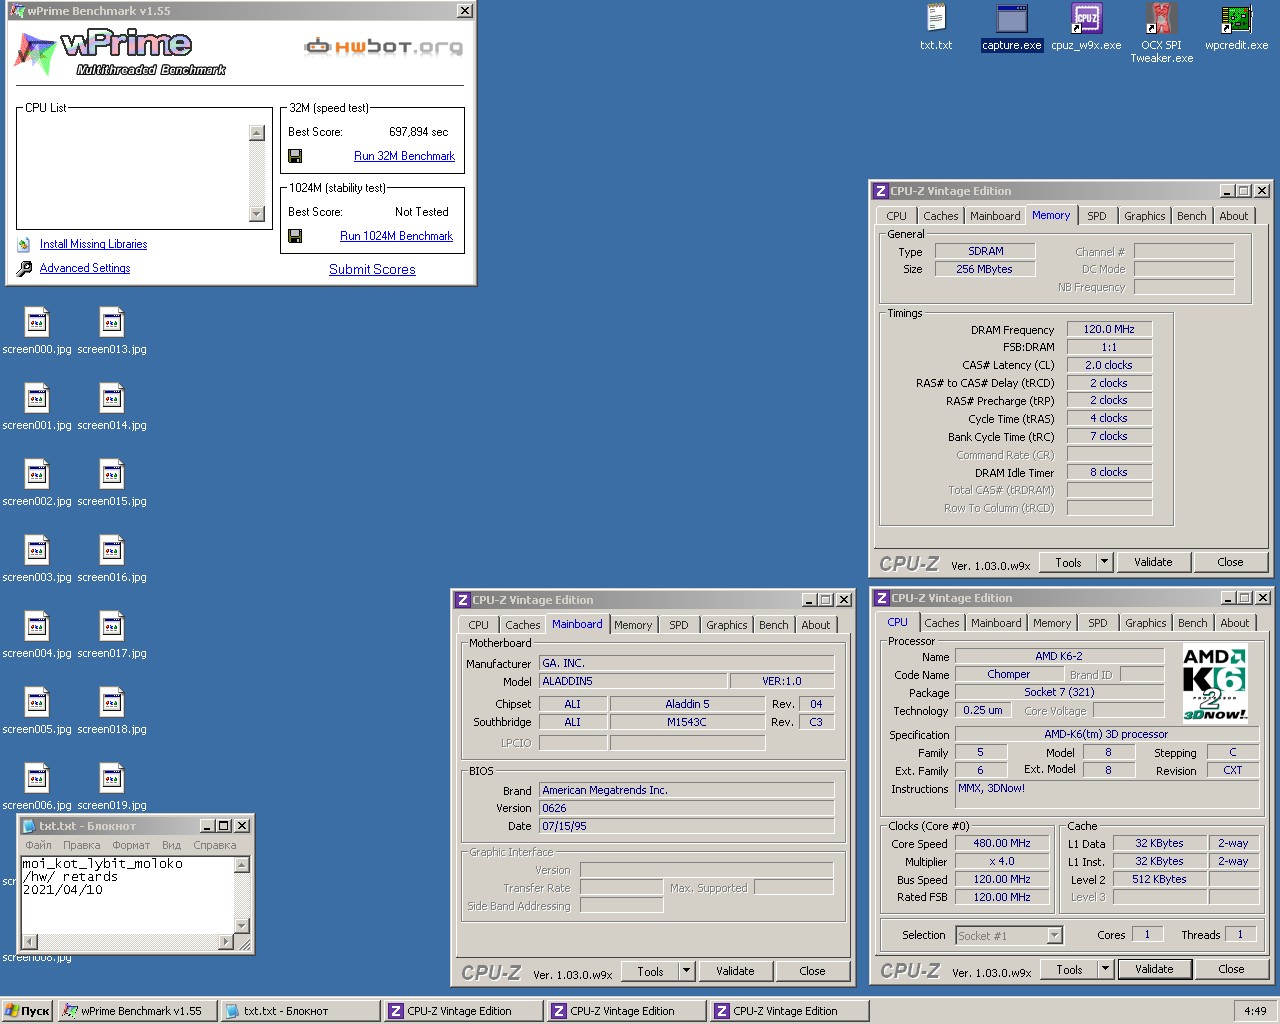Viewport: 1280px width, 1024px height.
Task: Select the screen004.jpg desktop file
Action: coord(37,635)
